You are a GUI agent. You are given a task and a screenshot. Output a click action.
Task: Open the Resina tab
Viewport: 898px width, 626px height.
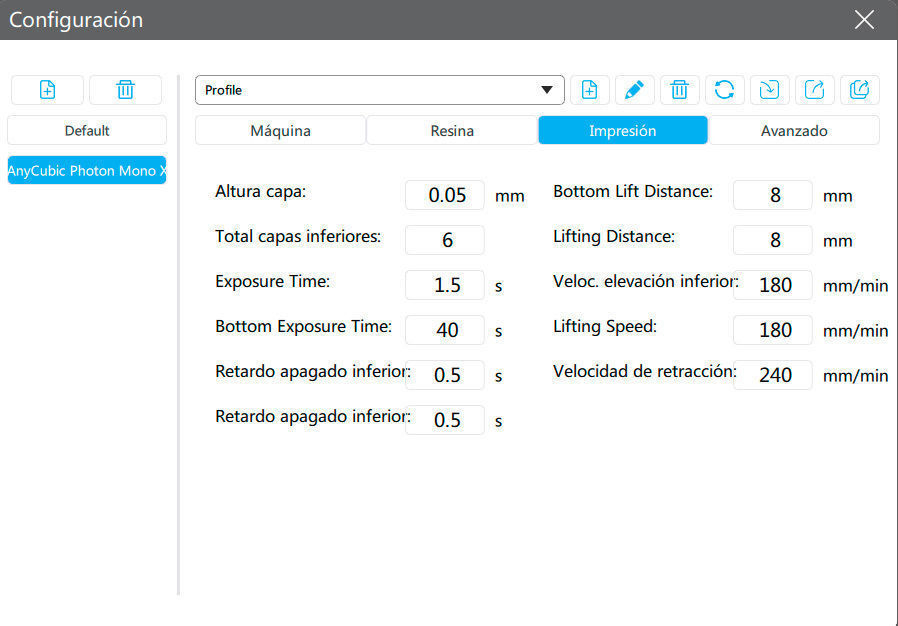point(452,130)
